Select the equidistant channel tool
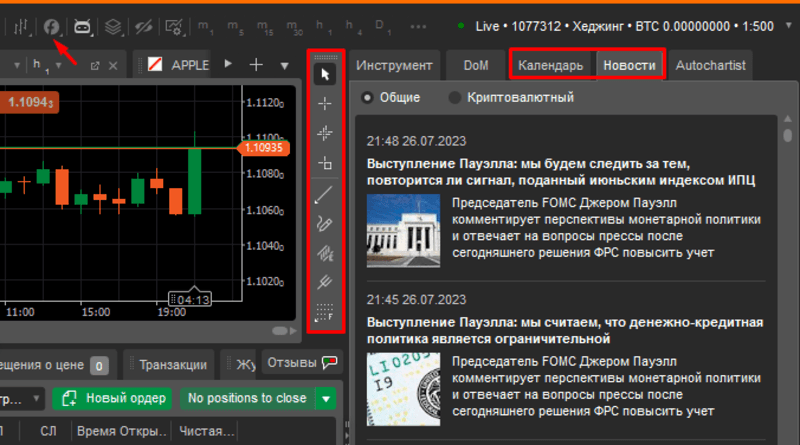Screen dimensions: 800x445 pos(325,253)
